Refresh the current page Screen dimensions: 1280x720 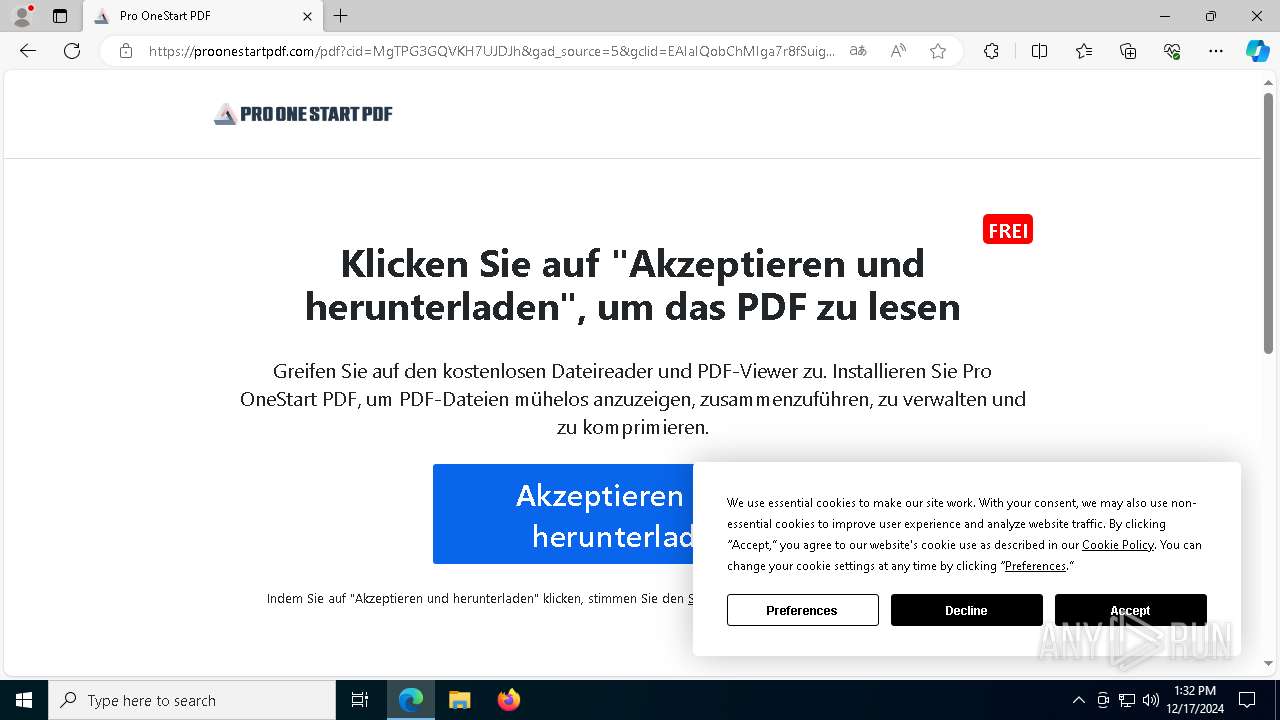pyautogui.click(x=72, y=51)
